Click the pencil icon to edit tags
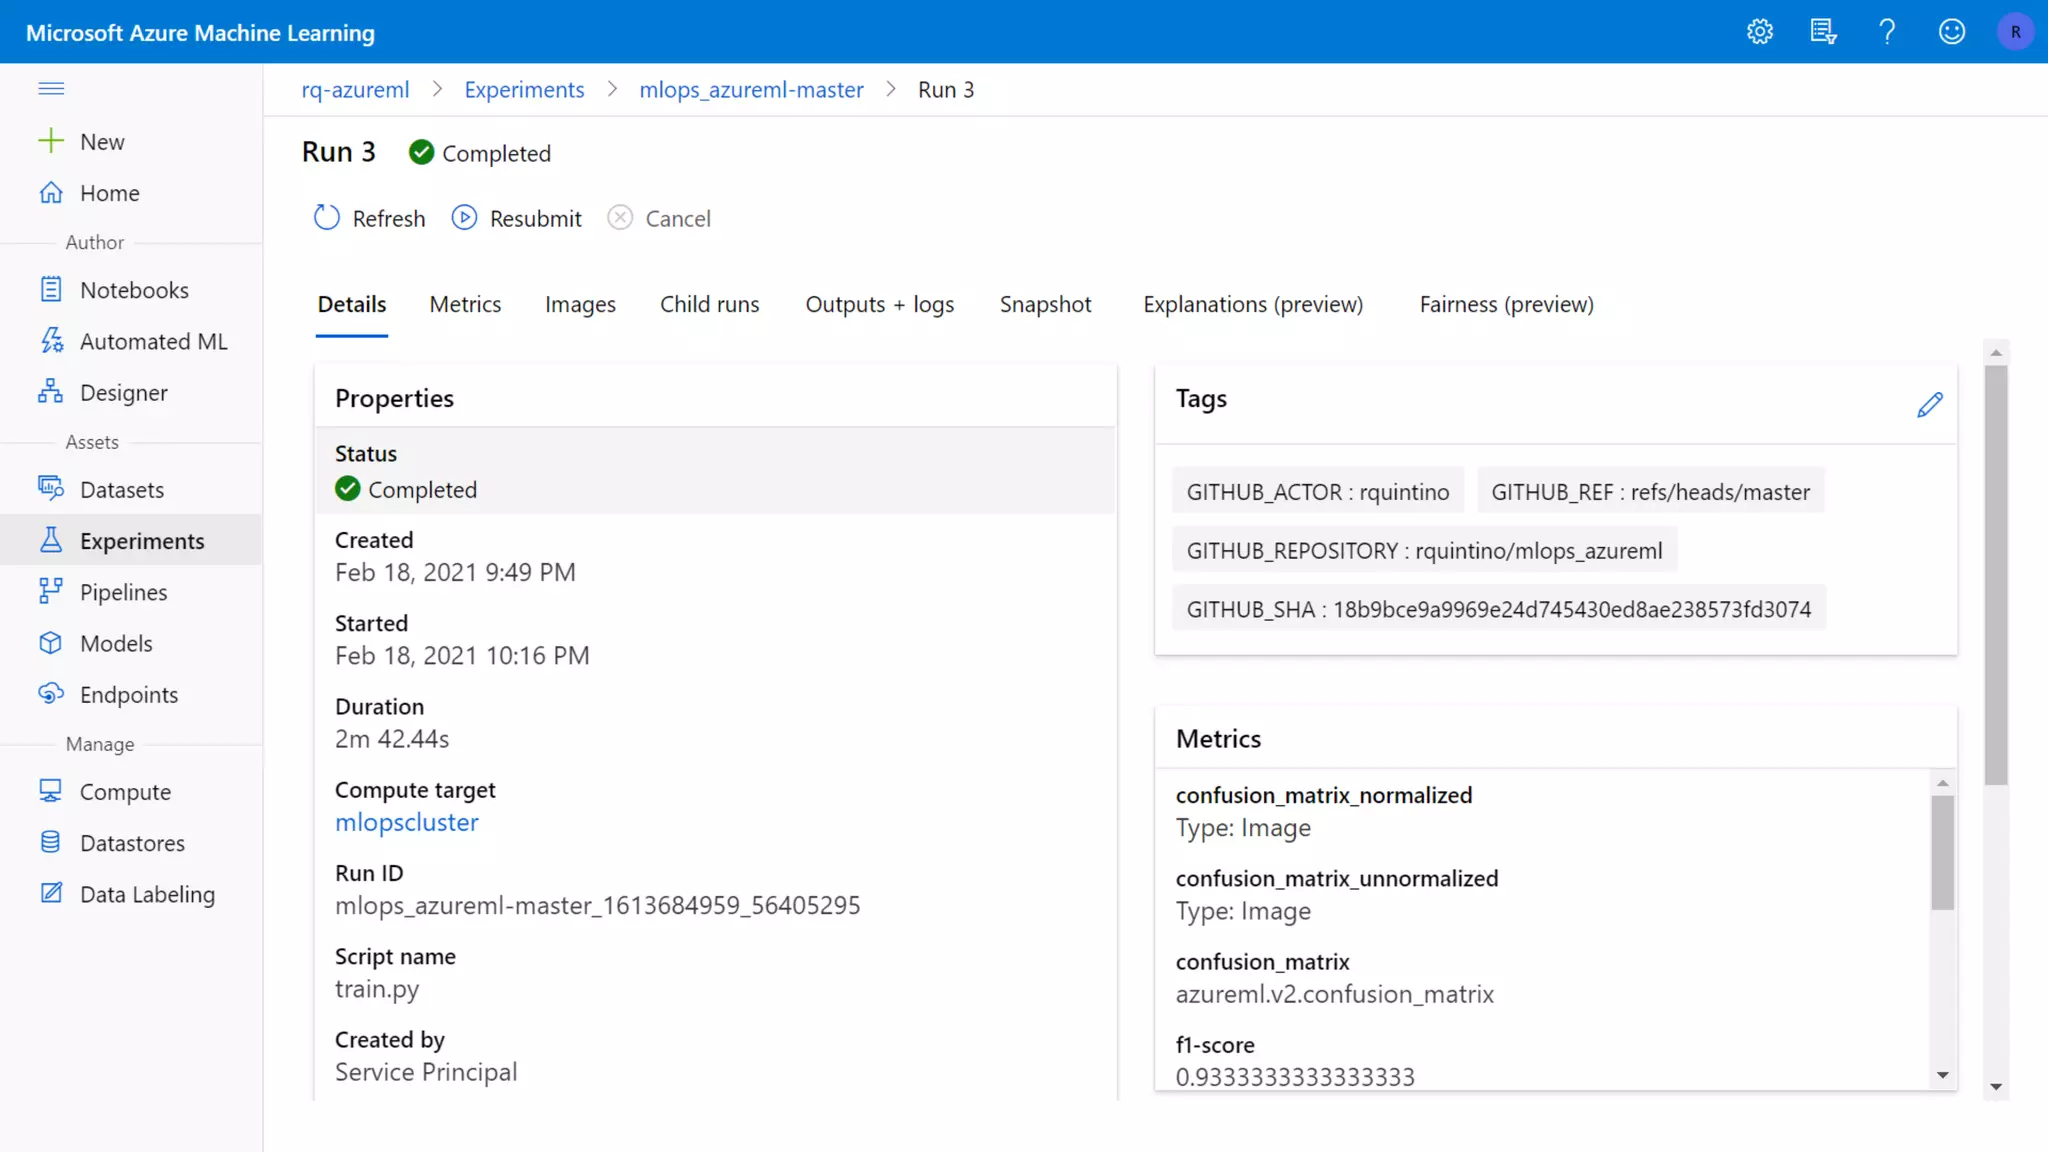The height and width of the screenshot is (1152, 2048). [1930, 405]
